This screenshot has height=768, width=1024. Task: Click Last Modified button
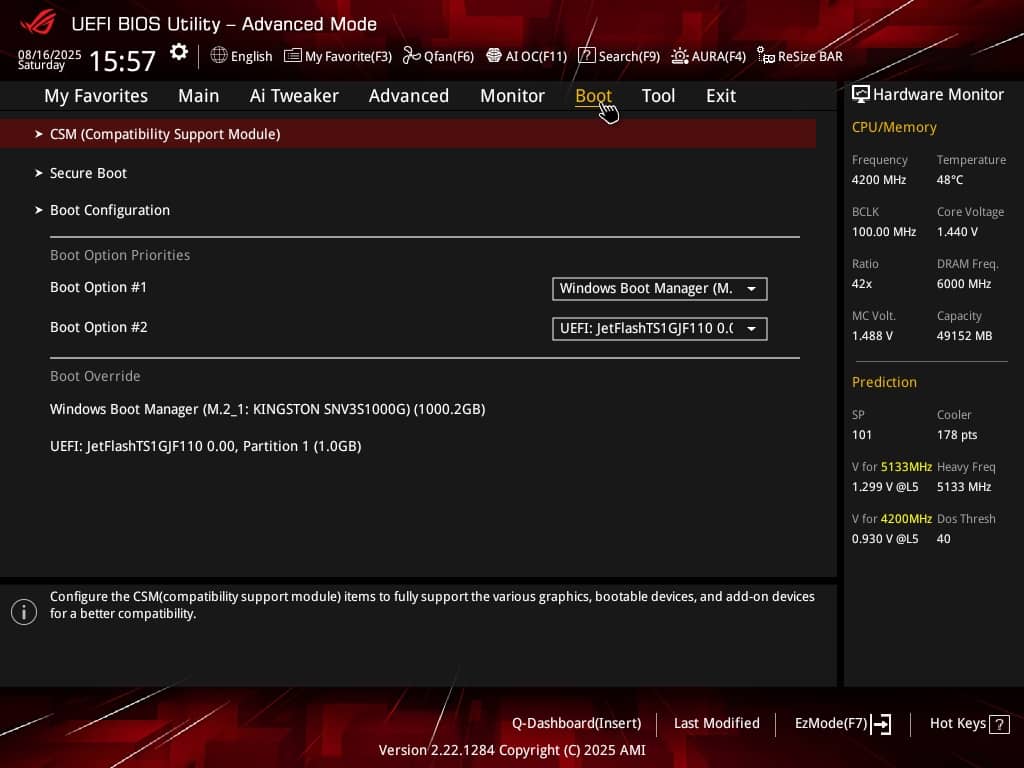point(716,724)
